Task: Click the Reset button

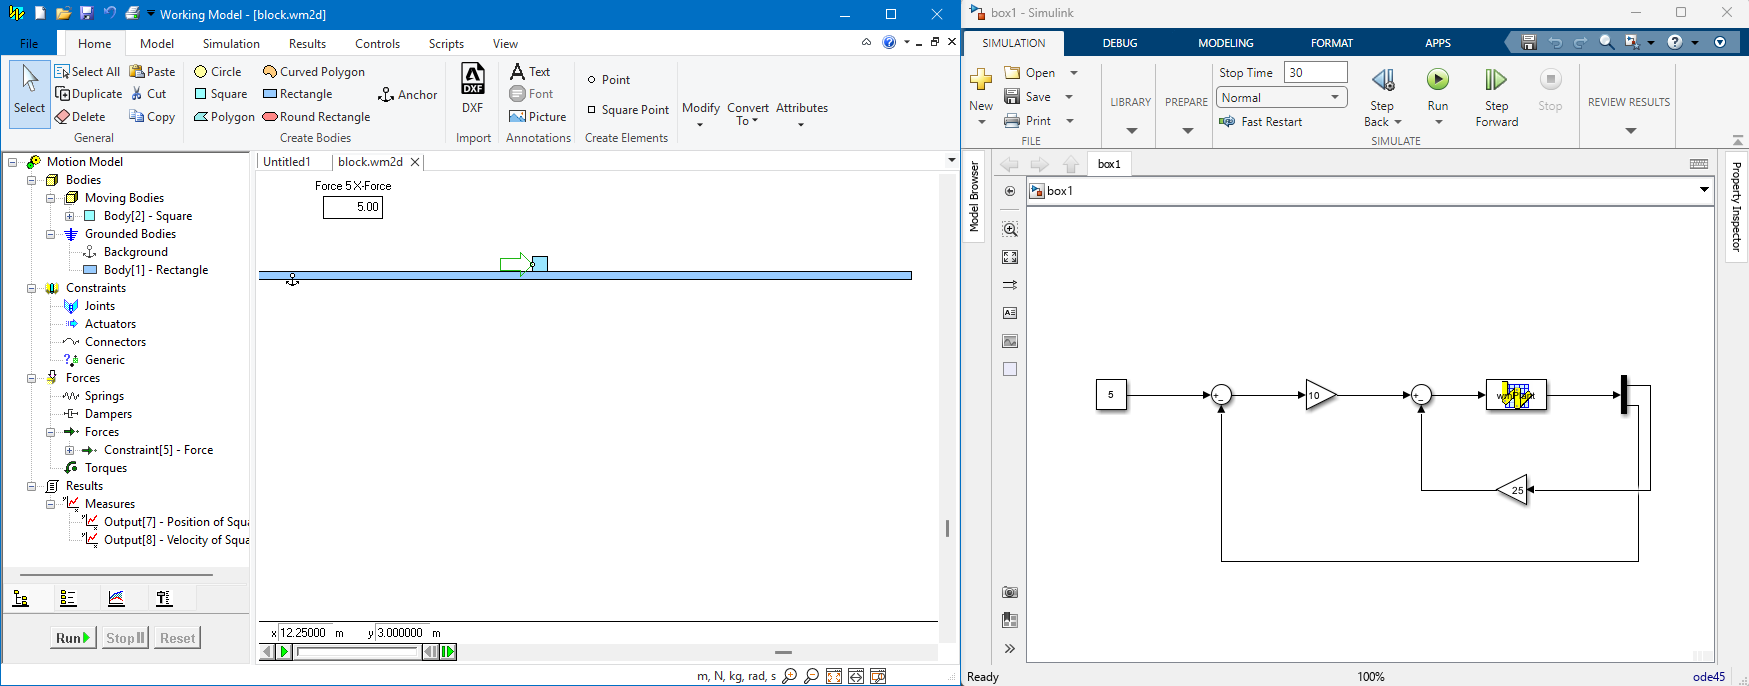Action: tap(178, 638)
